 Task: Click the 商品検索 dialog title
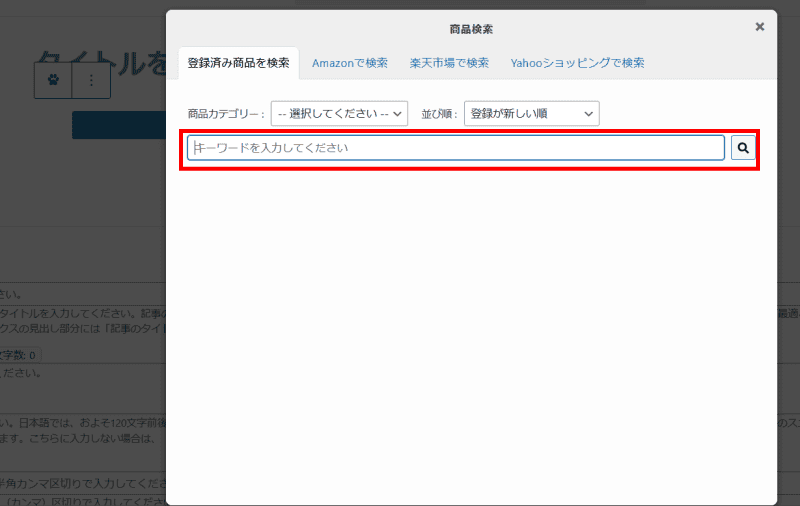(470, 29)
